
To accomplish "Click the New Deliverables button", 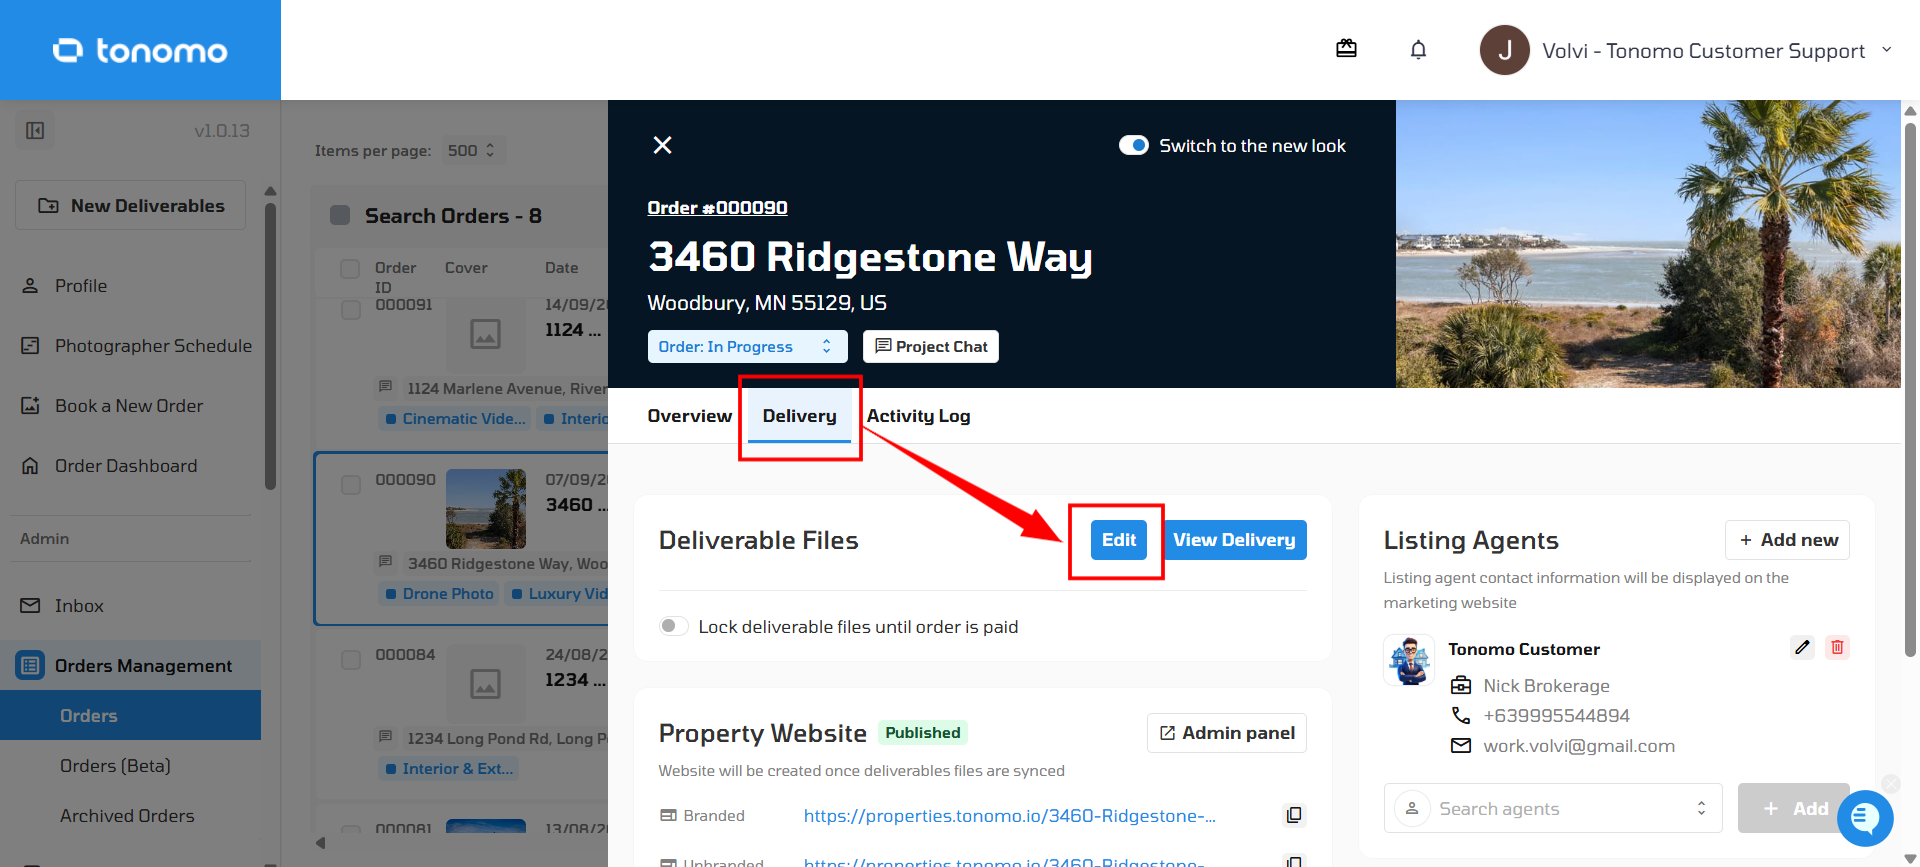I will click(x=130, y=205).
